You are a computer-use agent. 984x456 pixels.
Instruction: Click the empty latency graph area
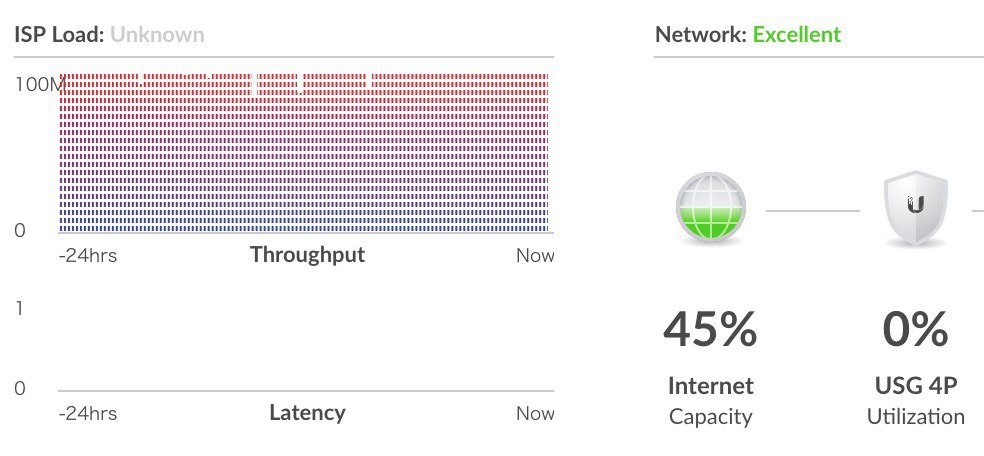click(x=306, y=348)
